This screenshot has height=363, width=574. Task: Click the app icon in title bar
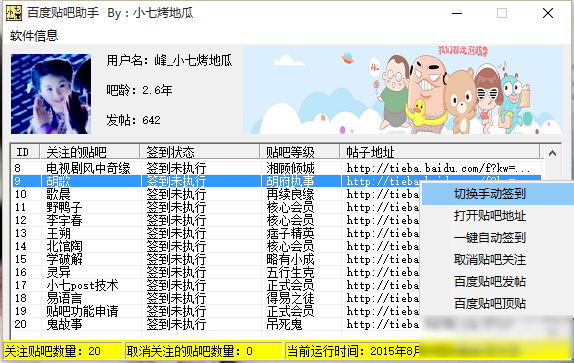pyautogui.click(x=14, y=13)
